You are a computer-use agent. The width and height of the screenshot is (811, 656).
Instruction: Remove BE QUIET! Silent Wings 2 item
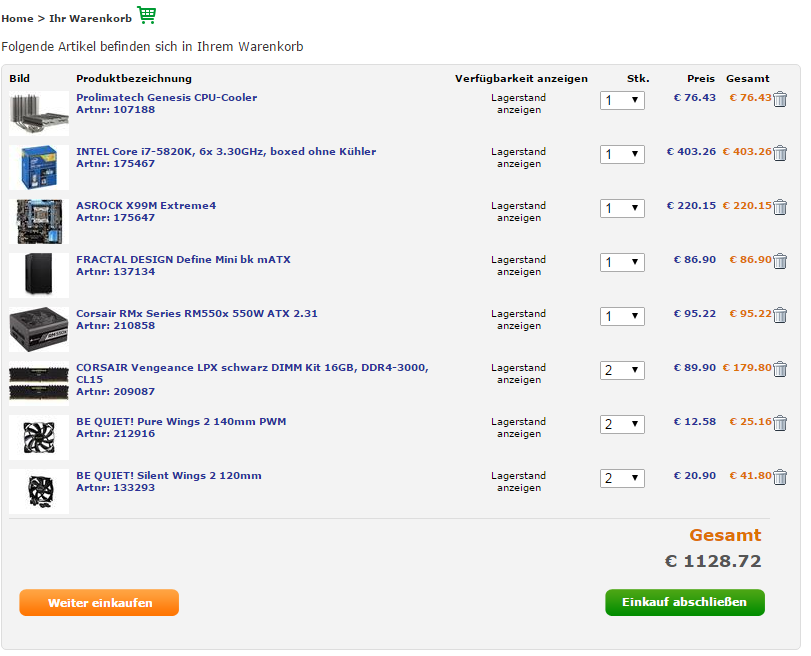tap(780, 477)
